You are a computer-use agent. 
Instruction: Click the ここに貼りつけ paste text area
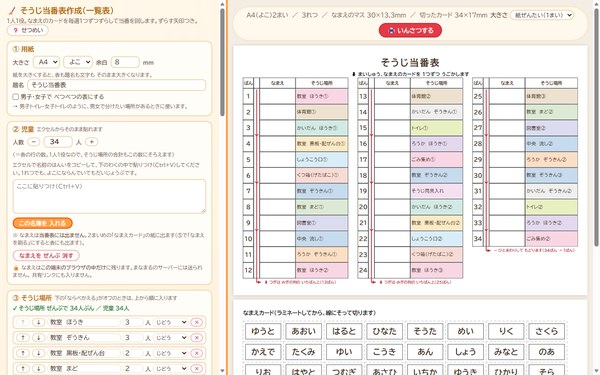109,196
